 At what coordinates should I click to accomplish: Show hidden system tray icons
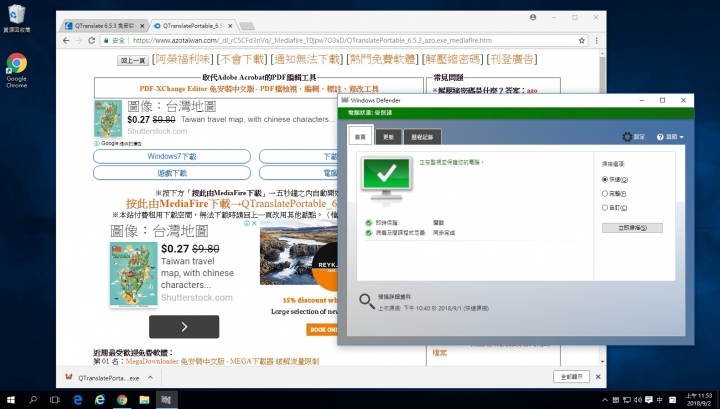tap(605, 400)
